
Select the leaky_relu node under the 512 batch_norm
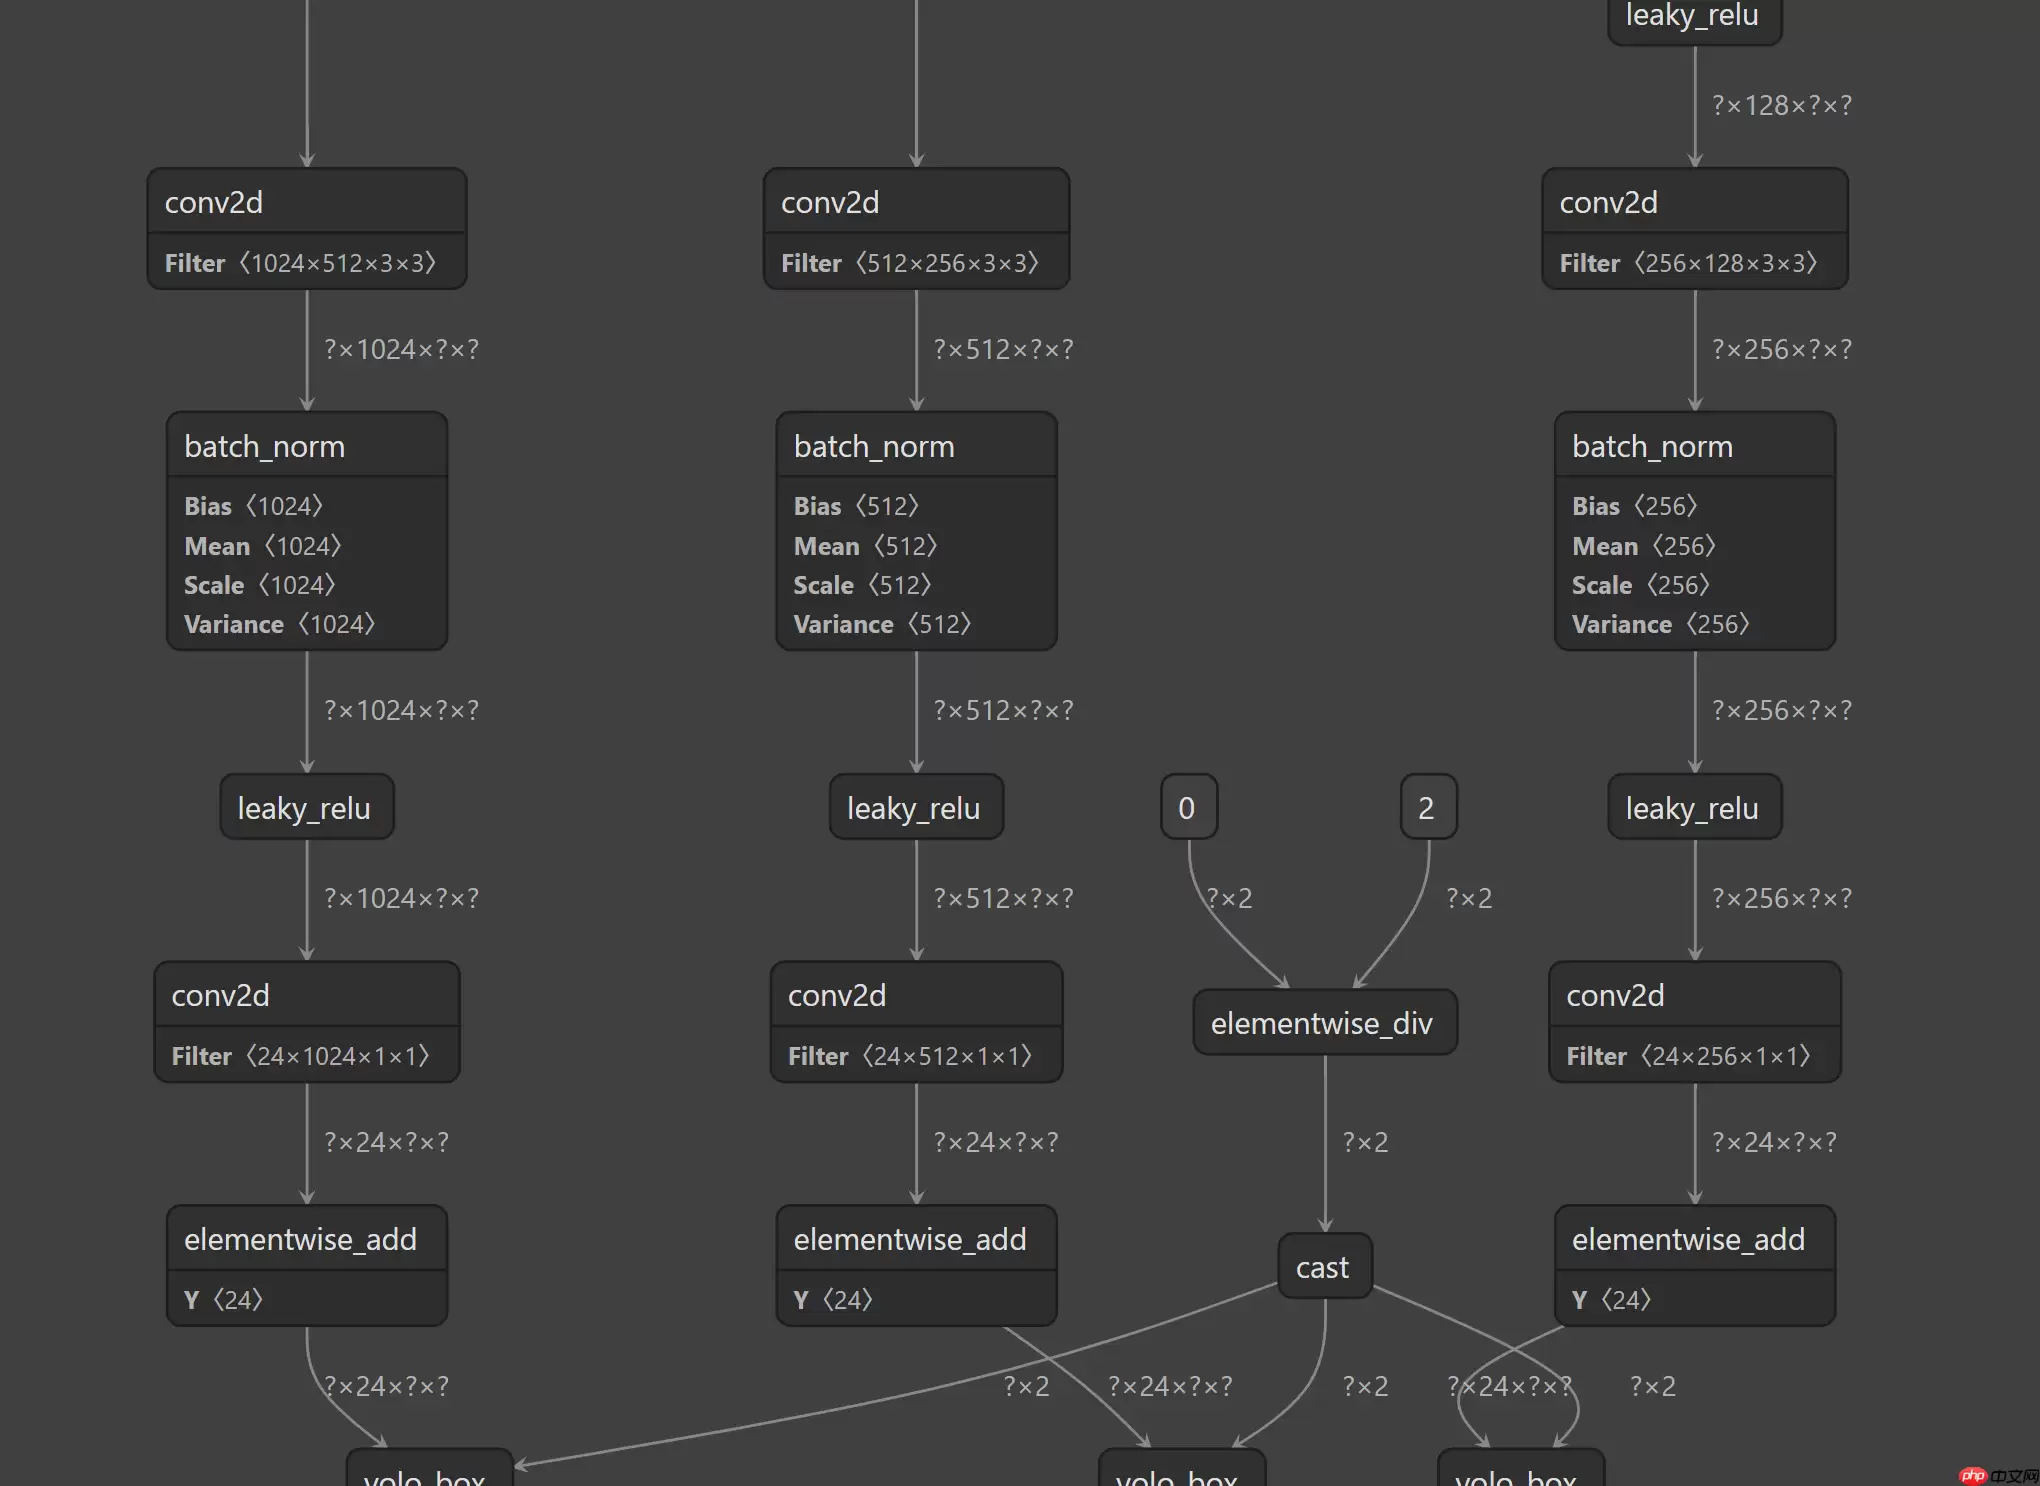(x=915, y=808)
